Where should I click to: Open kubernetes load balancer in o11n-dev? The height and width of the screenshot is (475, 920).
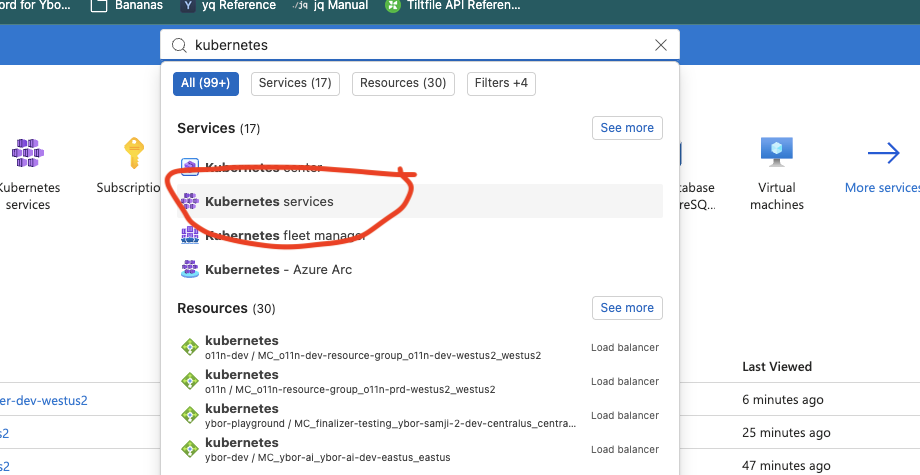[420, 347]
